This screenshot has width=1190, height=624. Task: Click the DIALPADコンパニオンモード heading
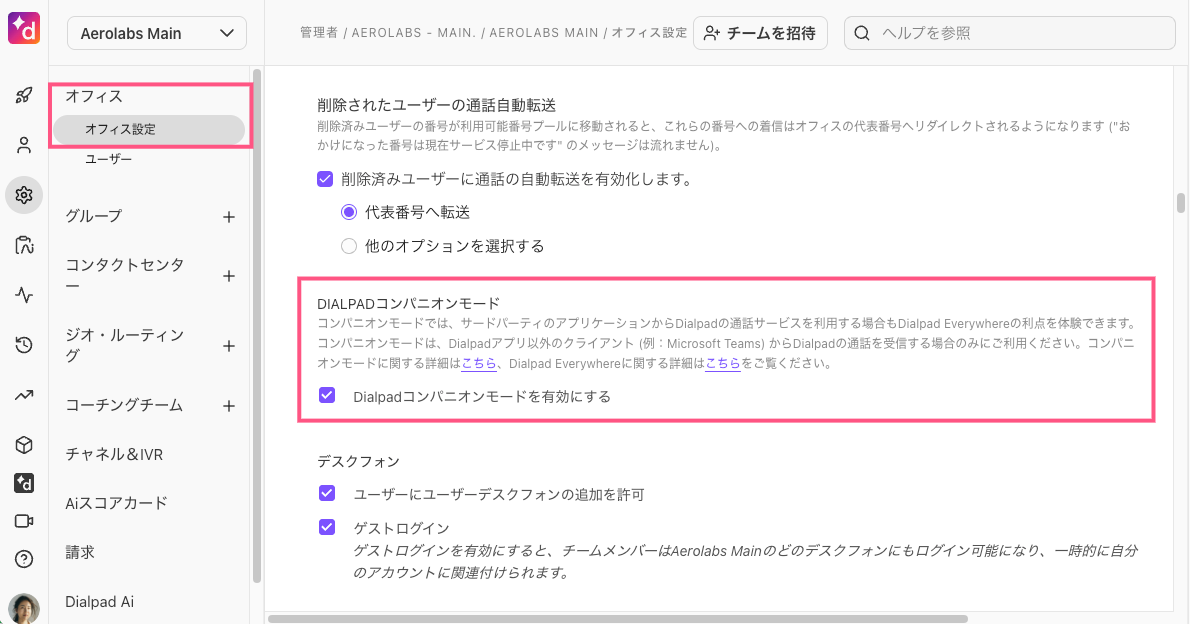(408, 304)
